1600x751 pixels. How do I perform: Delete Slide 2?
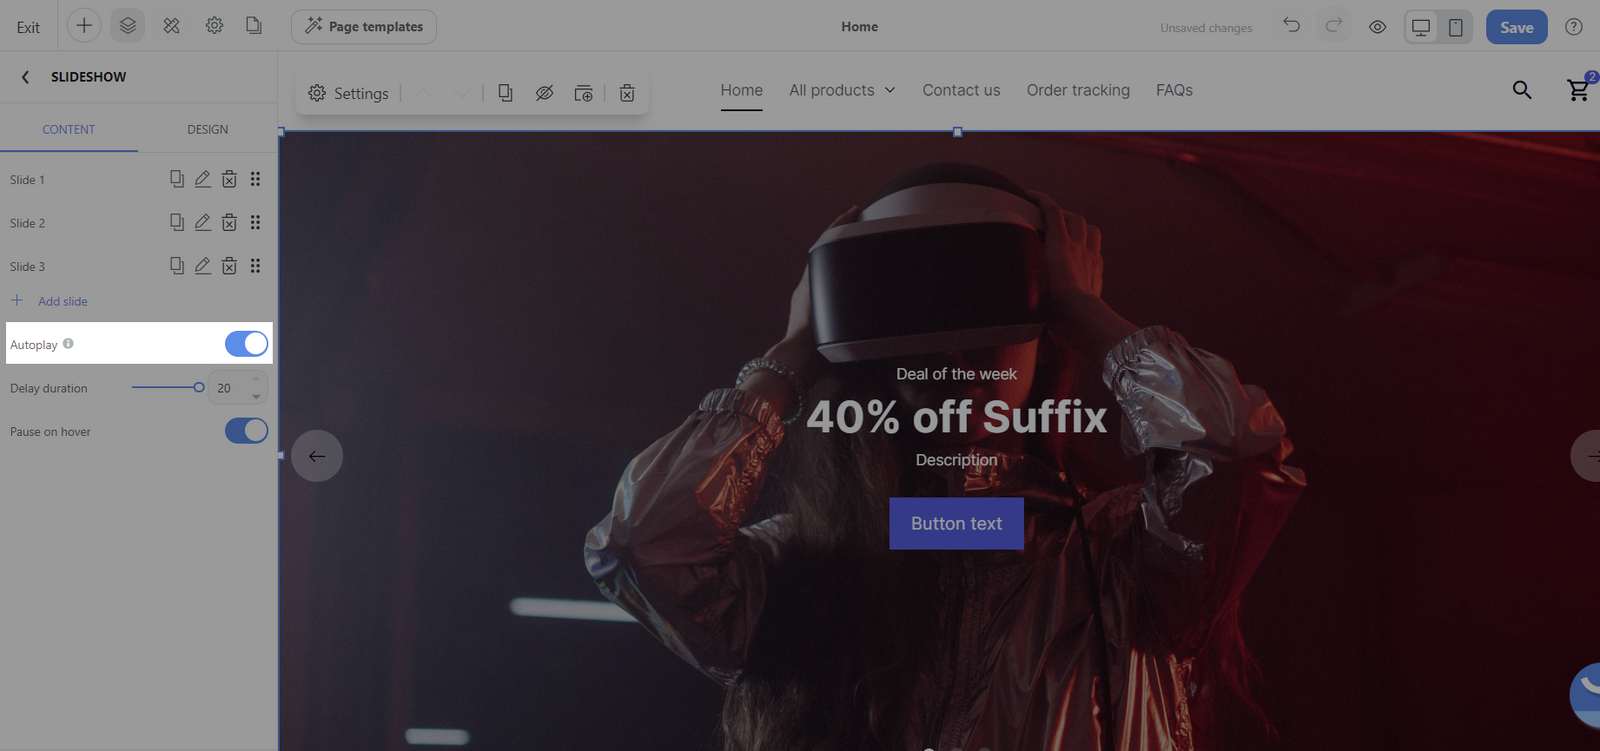click(229, 222)
